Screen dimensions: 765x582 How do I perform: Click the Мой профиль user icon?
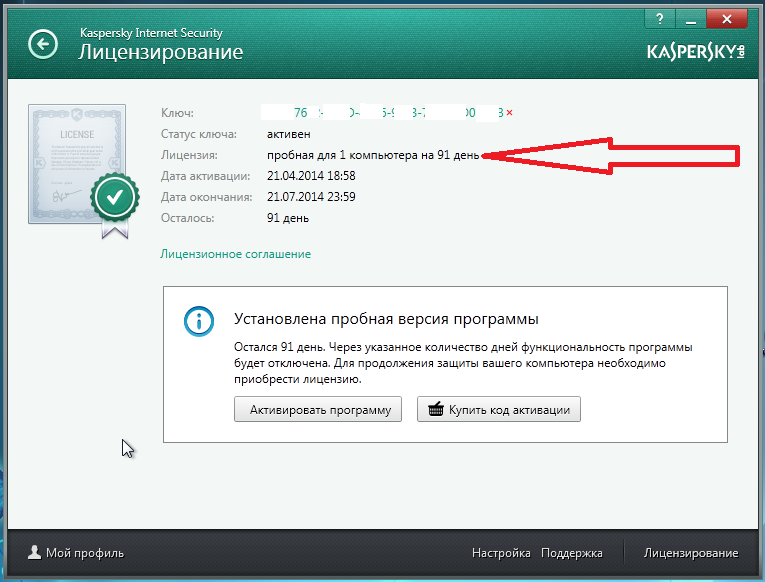click(x=34, y=552)
